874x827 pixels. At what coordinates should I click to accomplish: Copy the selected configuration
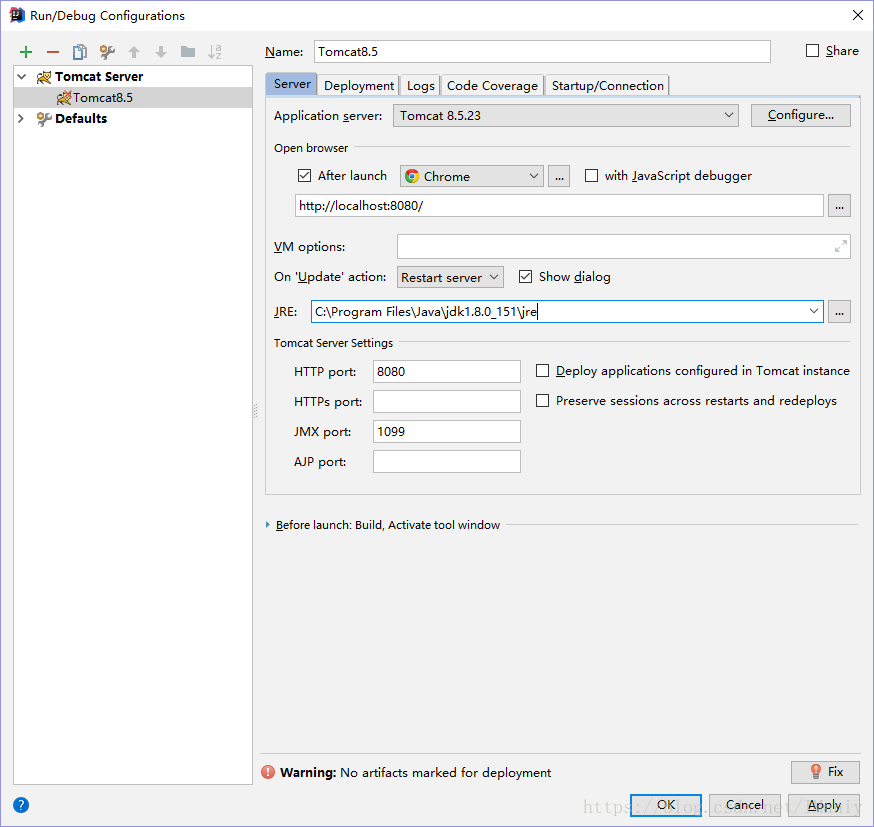click(x=80, y=52)
